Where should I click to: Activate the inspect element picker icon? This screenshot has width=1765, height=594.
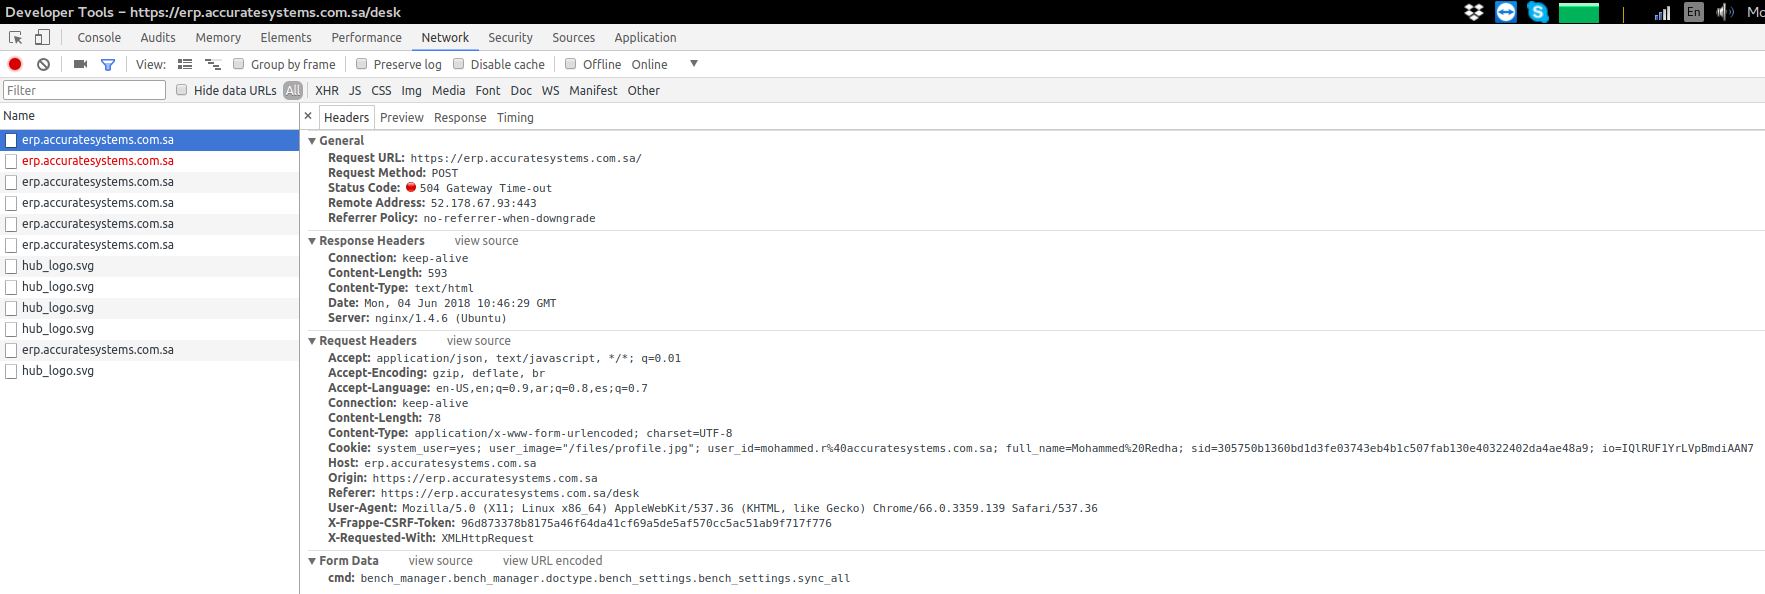[x=16, y=37]
